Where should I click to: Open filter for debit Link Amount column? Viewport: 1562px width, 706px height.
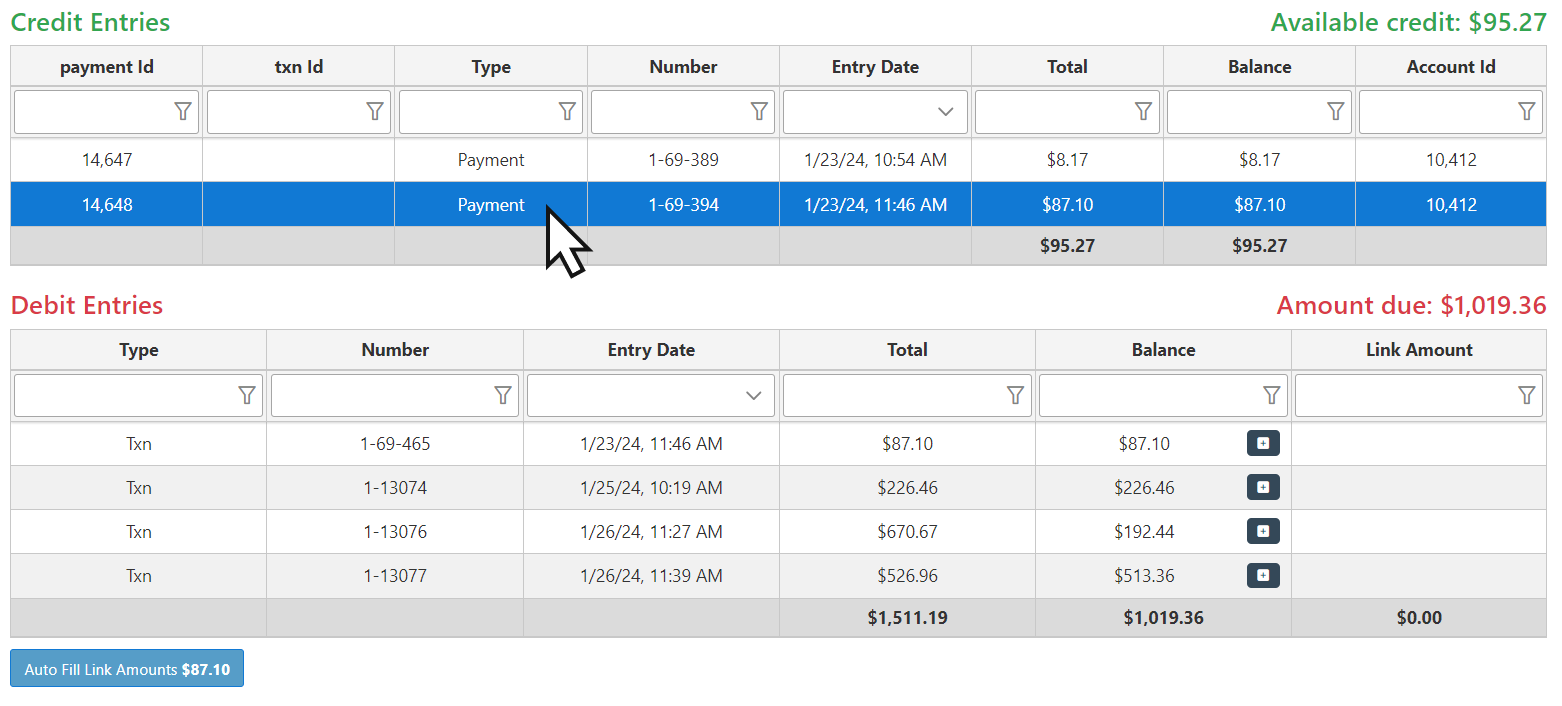tap(1527, 396)
